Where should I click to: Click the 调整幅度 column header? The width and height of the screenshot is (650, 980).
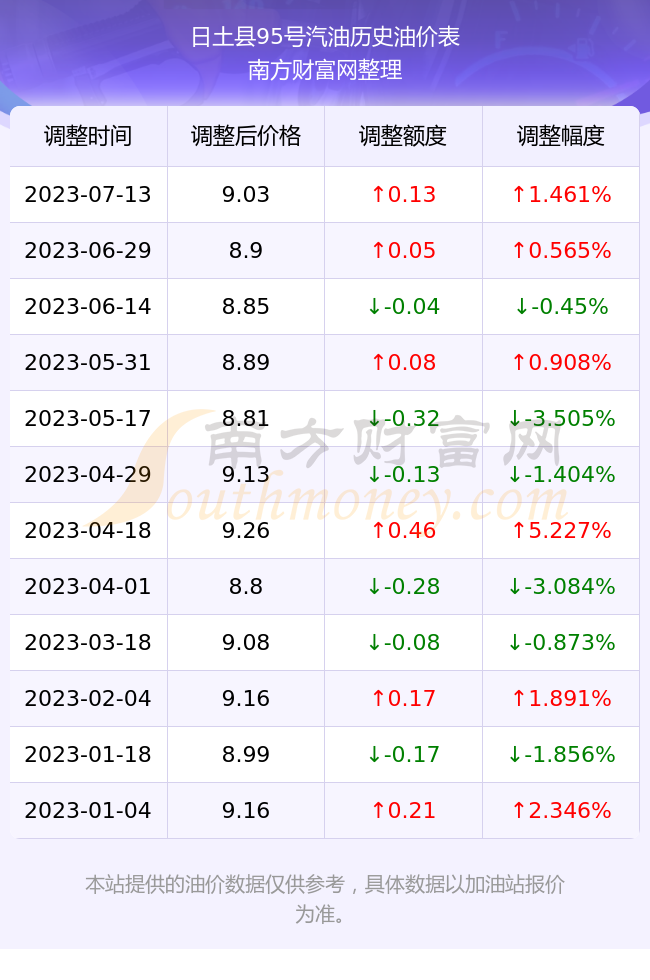point(561,136)
